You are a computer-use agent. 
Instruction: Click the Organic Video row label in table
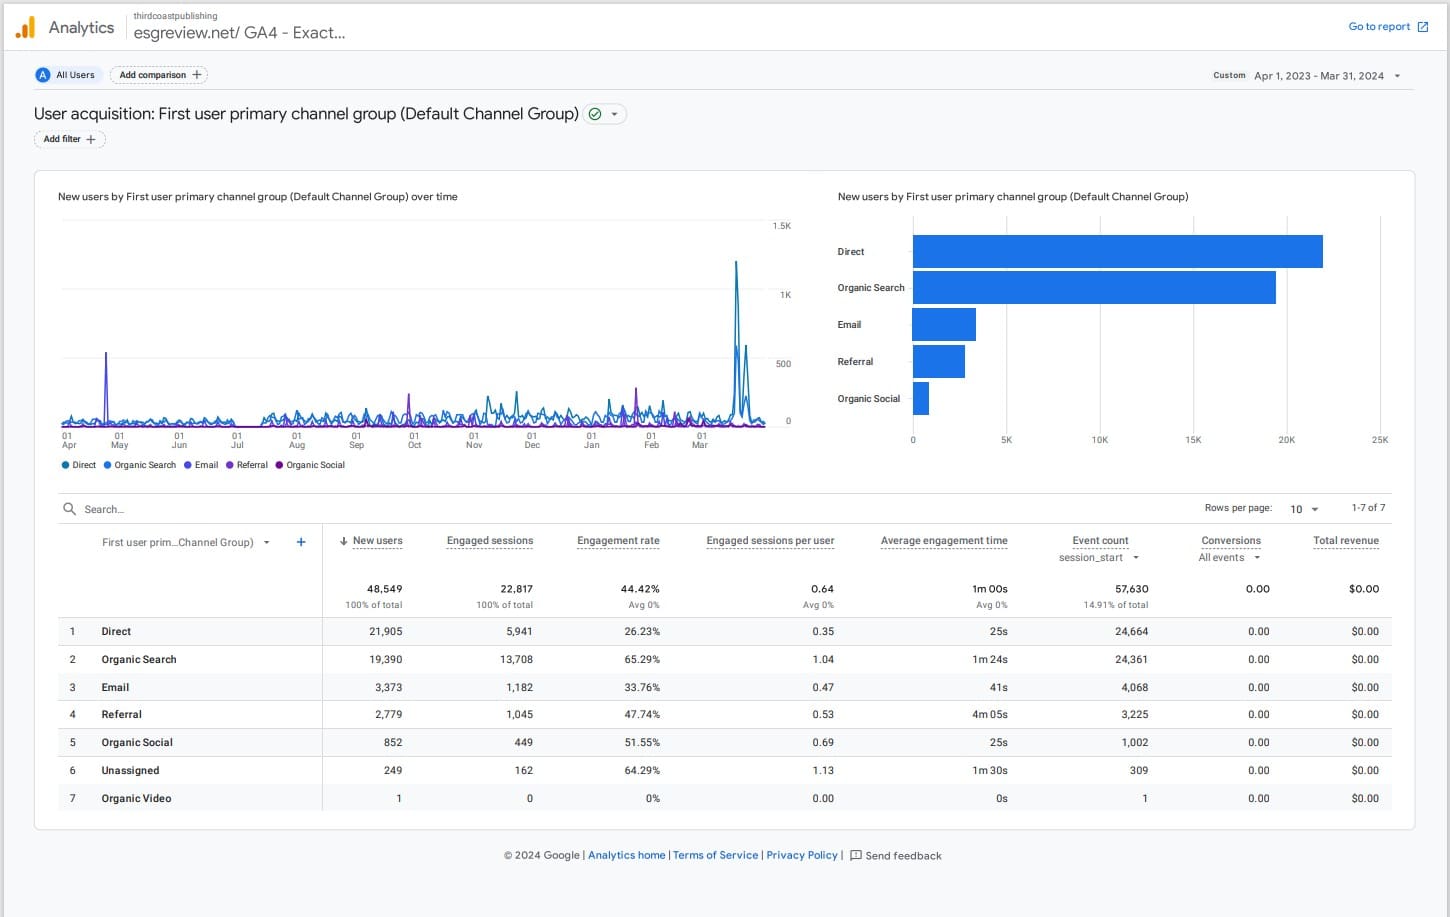point(136,799)
